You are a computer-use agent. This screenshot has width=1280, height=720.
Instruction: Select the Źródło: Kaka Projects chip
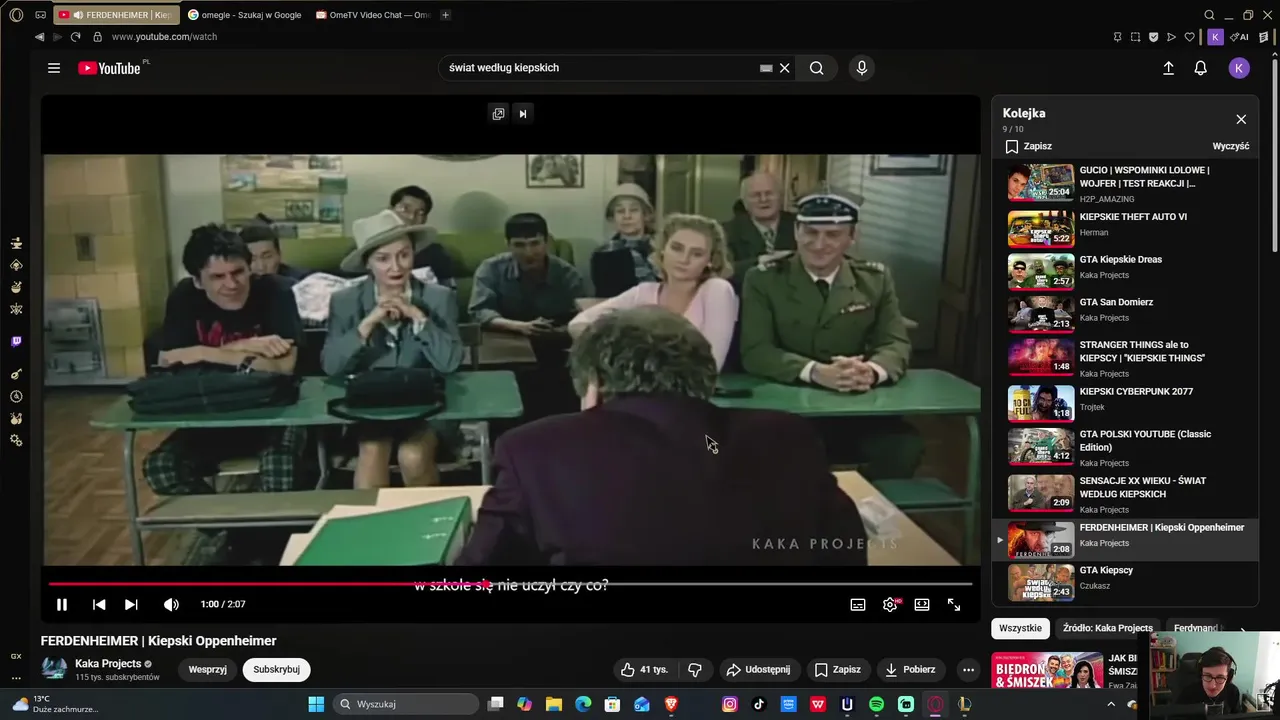tap(1108, 628)
